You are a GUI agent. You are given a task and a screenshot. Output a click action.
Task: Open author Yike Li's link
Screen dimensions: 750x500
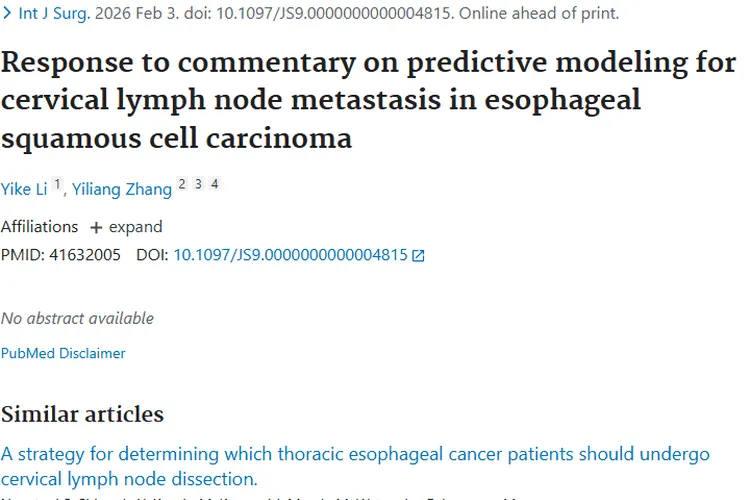24,189
